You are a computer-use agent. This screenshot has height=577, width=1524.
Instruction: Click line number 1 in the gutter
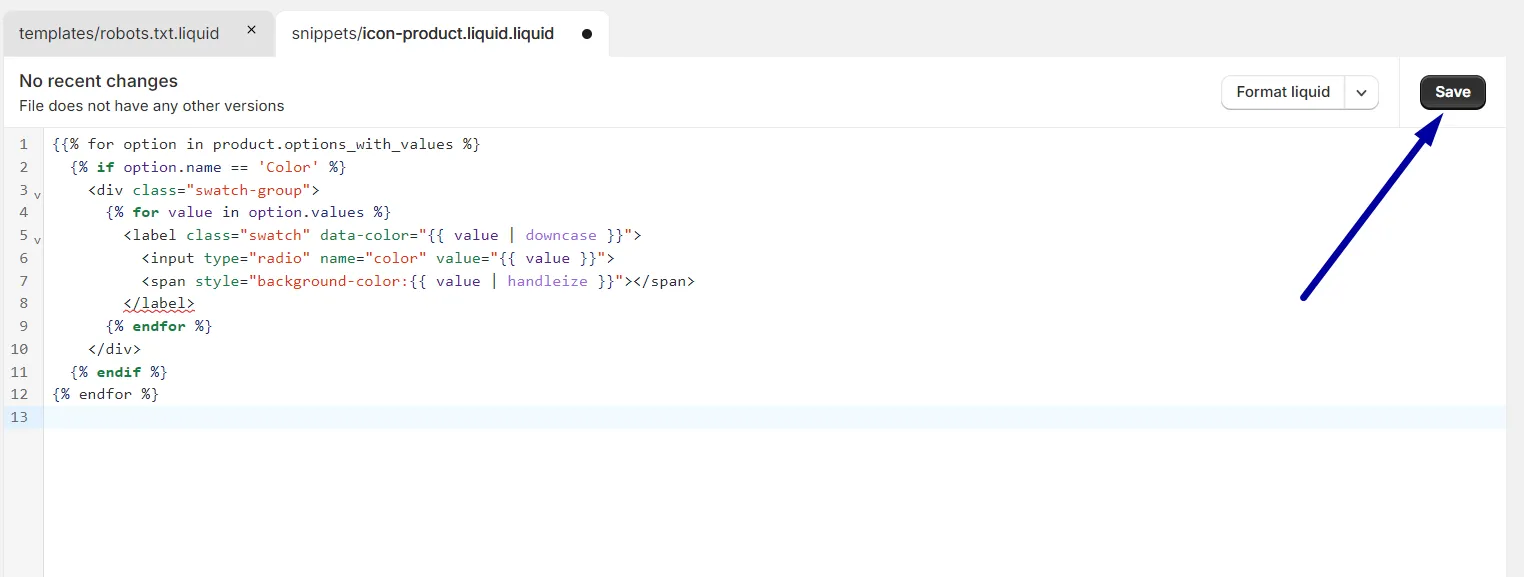tap(23, 144)
